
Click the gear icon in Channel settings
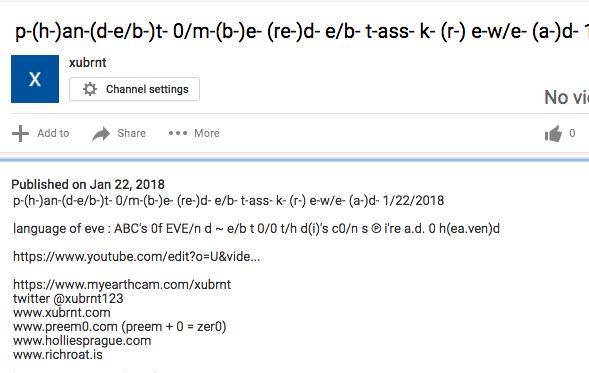click(x=90, y=89)
